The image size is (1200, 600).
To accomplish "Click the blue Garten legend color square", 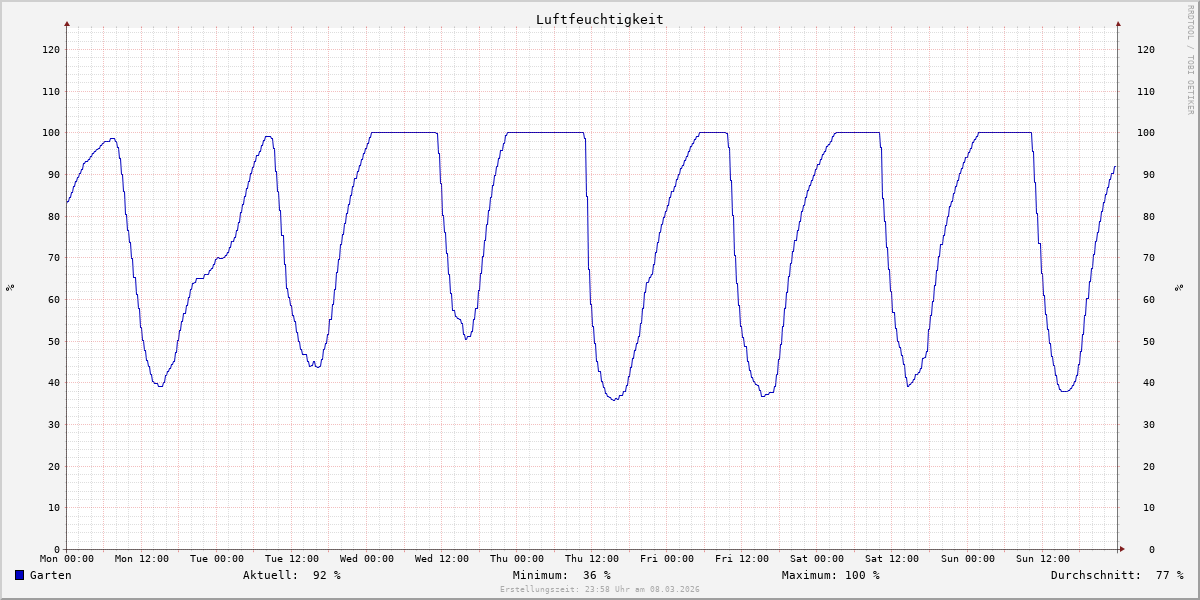I will click(19, 575).
